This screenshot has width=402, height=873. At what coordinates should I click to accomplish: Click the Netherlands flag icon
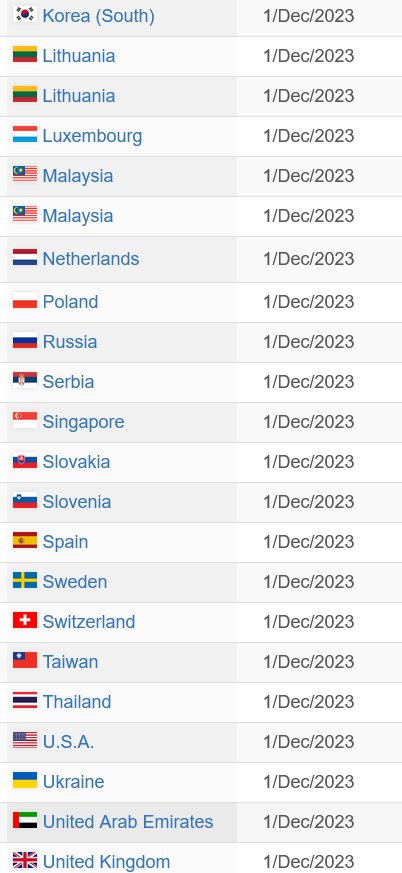click(x=25, y=258)
